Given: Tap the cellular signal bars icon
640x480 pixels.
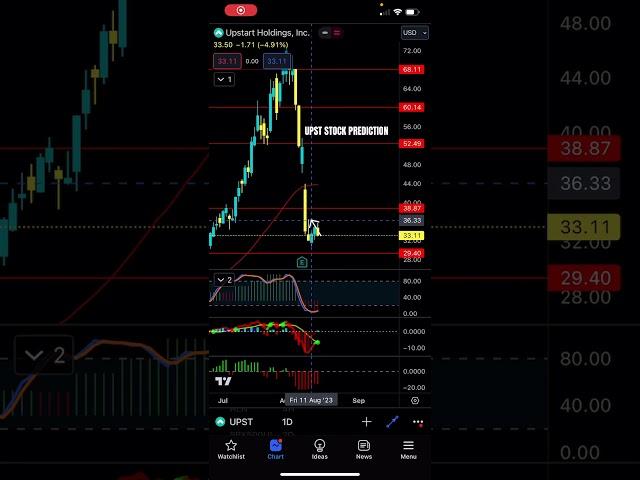Looking at the screenshot, I should [x=385, y=12].
